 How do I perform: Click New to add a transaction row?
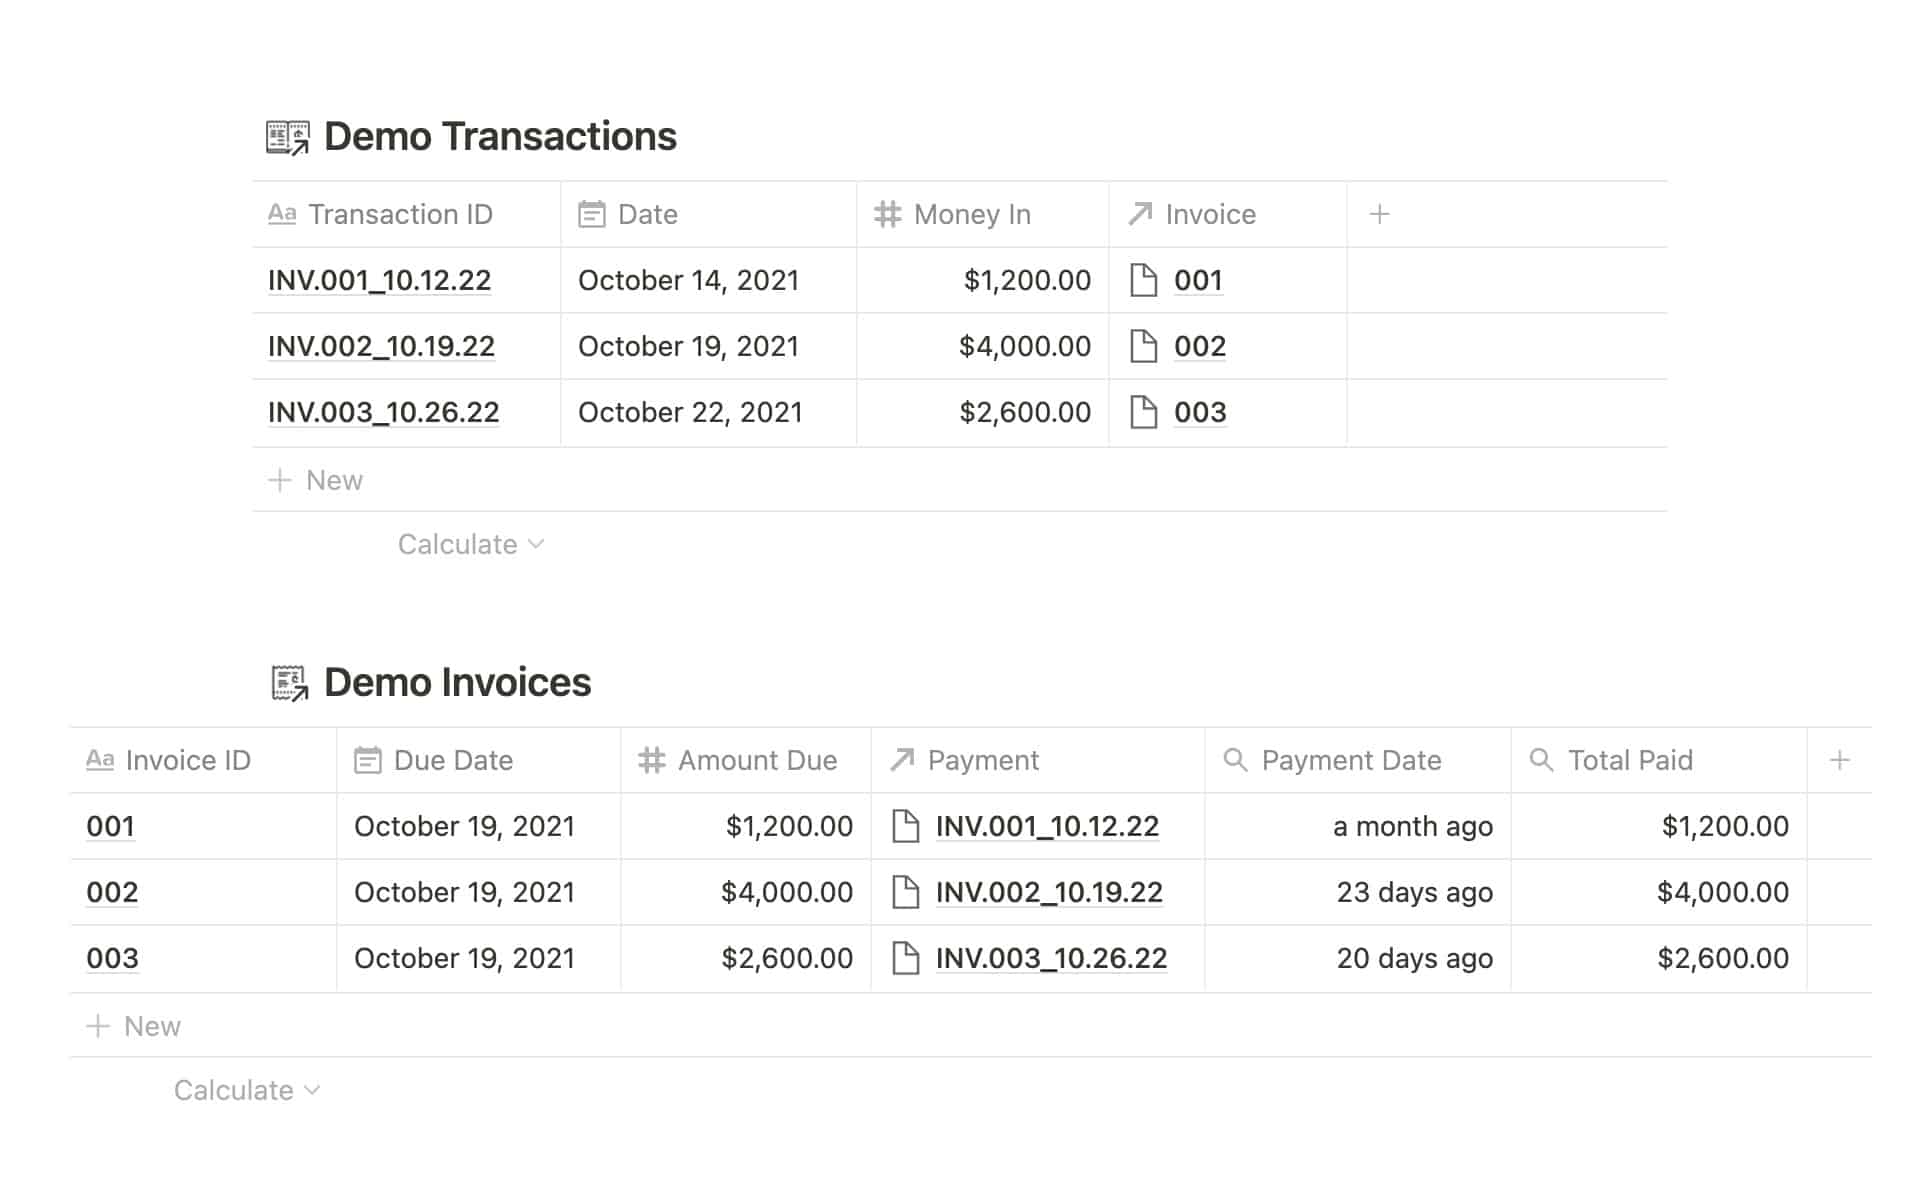tap(318, 480)
